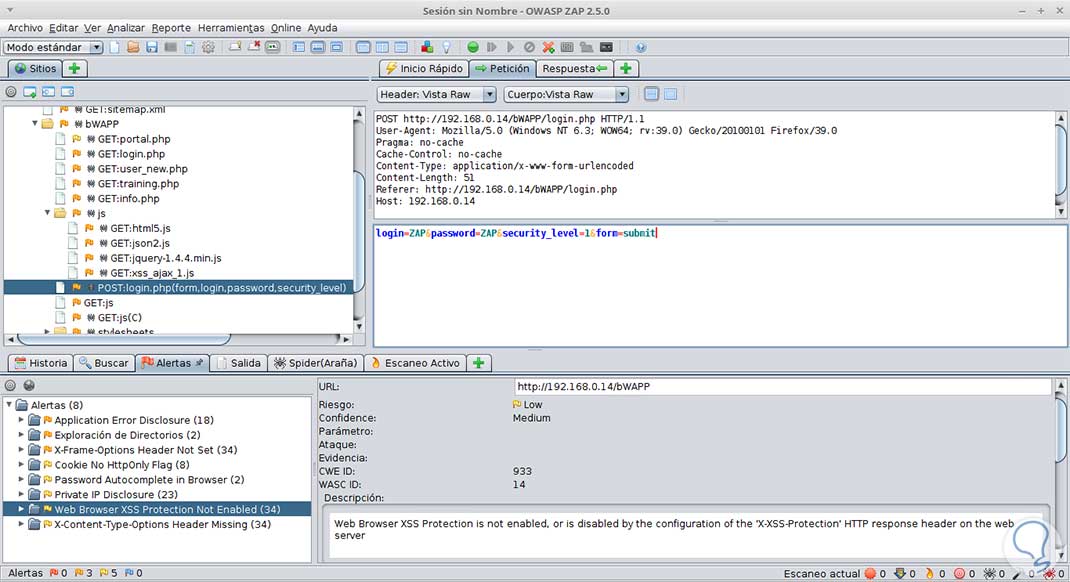Click the last dark toolbar icon before help
The height and width of the screenshot is (582, 1070).
(x=606, y=47)
